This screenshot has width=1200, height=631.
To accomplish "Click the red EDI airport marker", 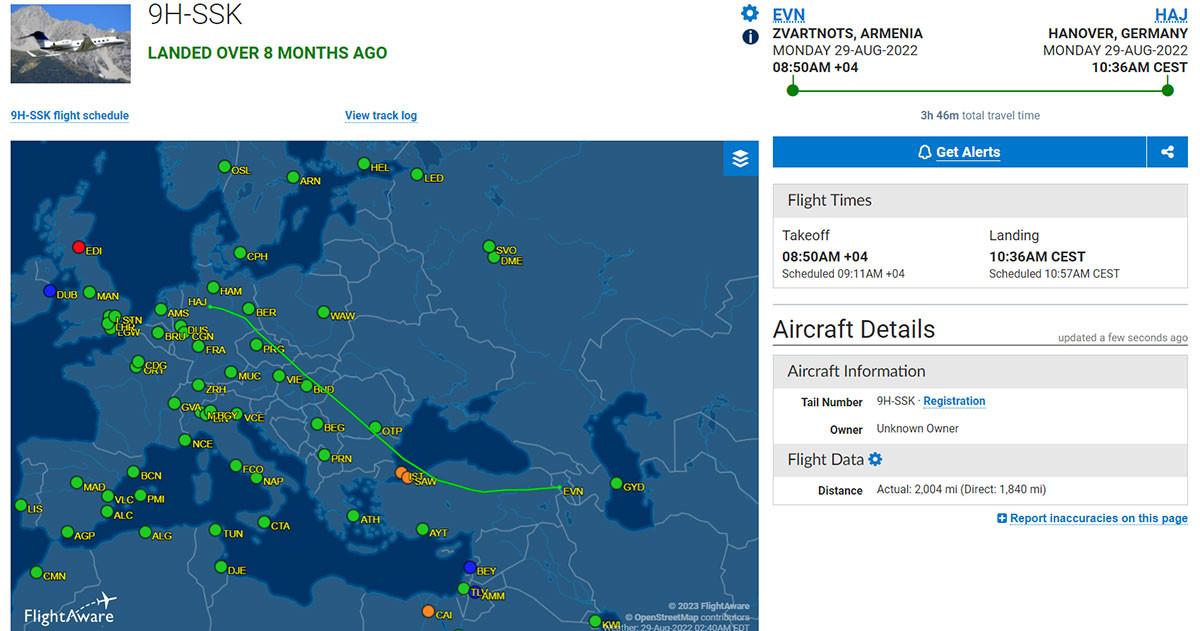I will click(79, 247).
